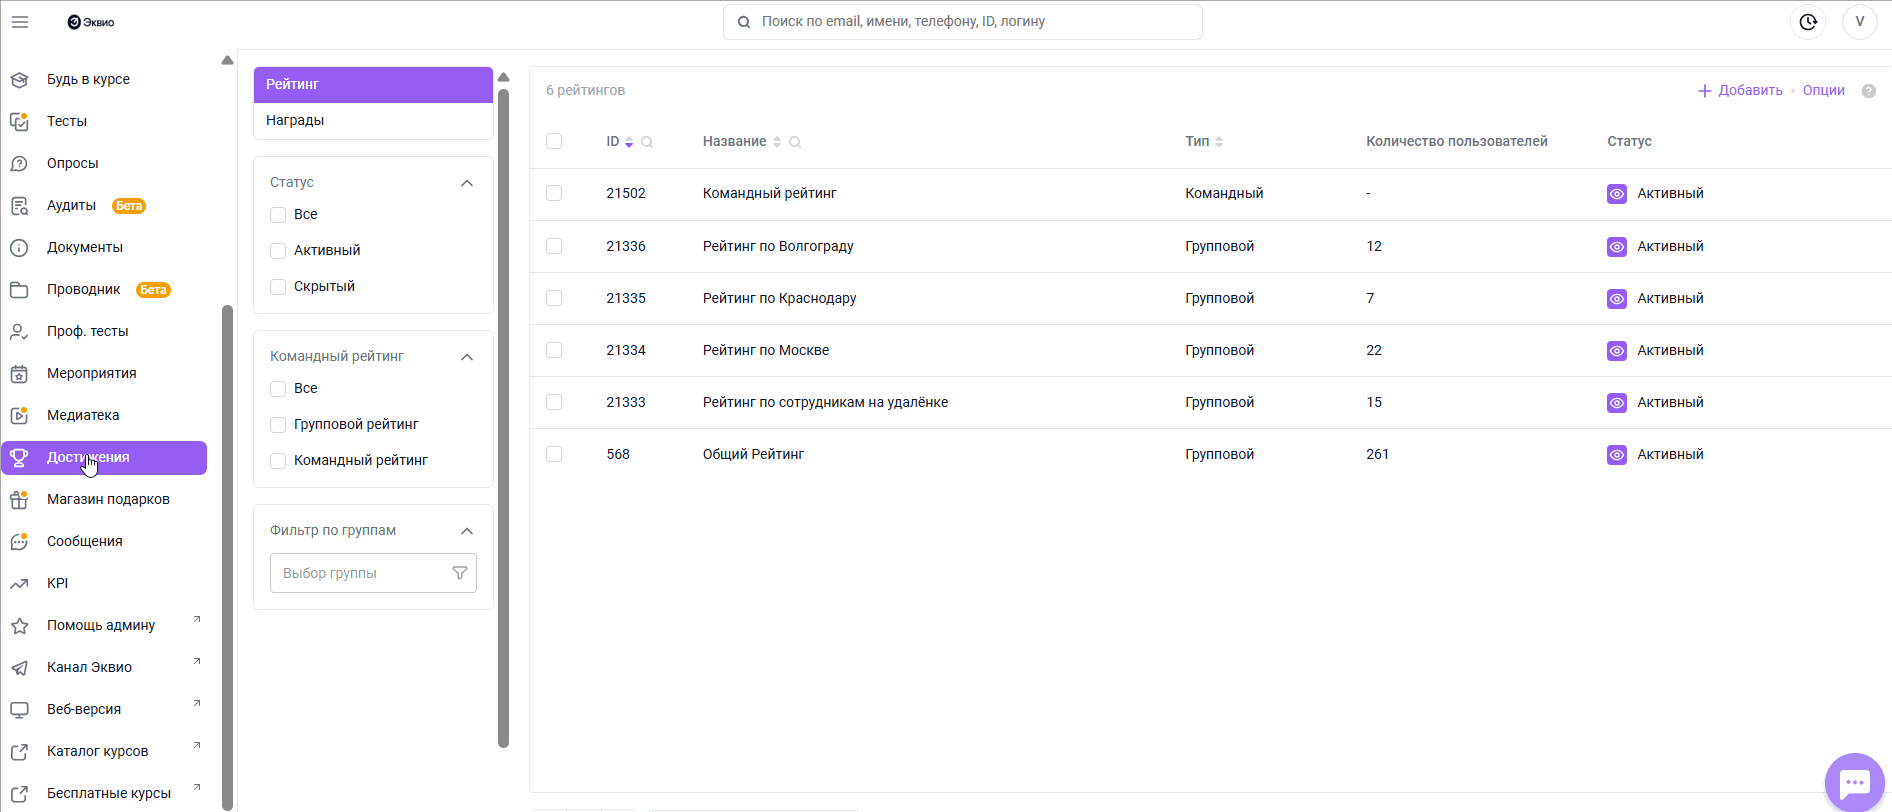This screenshot has height=812, width=1892.
Task: Open the Опции link
Action: tap(1823, 90)
